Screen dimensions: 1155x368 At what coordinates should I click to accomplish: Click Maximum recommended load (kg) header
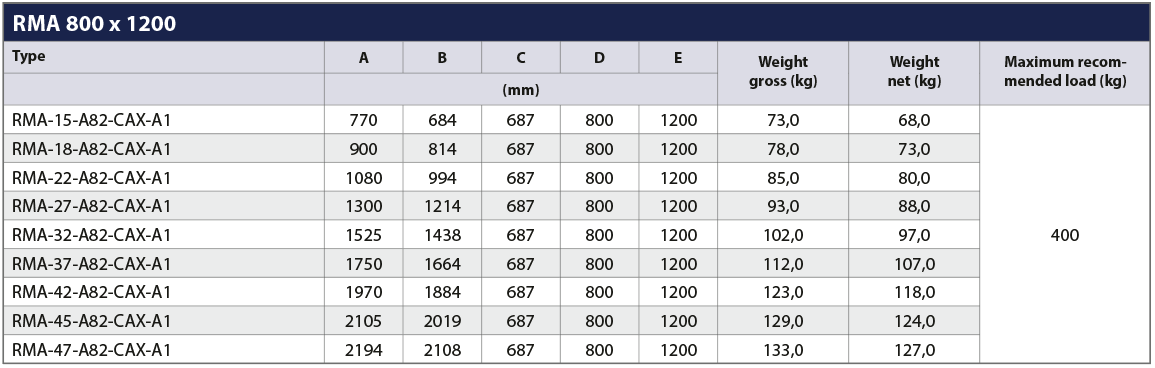pyautogui.click(x=1065, y=72)
